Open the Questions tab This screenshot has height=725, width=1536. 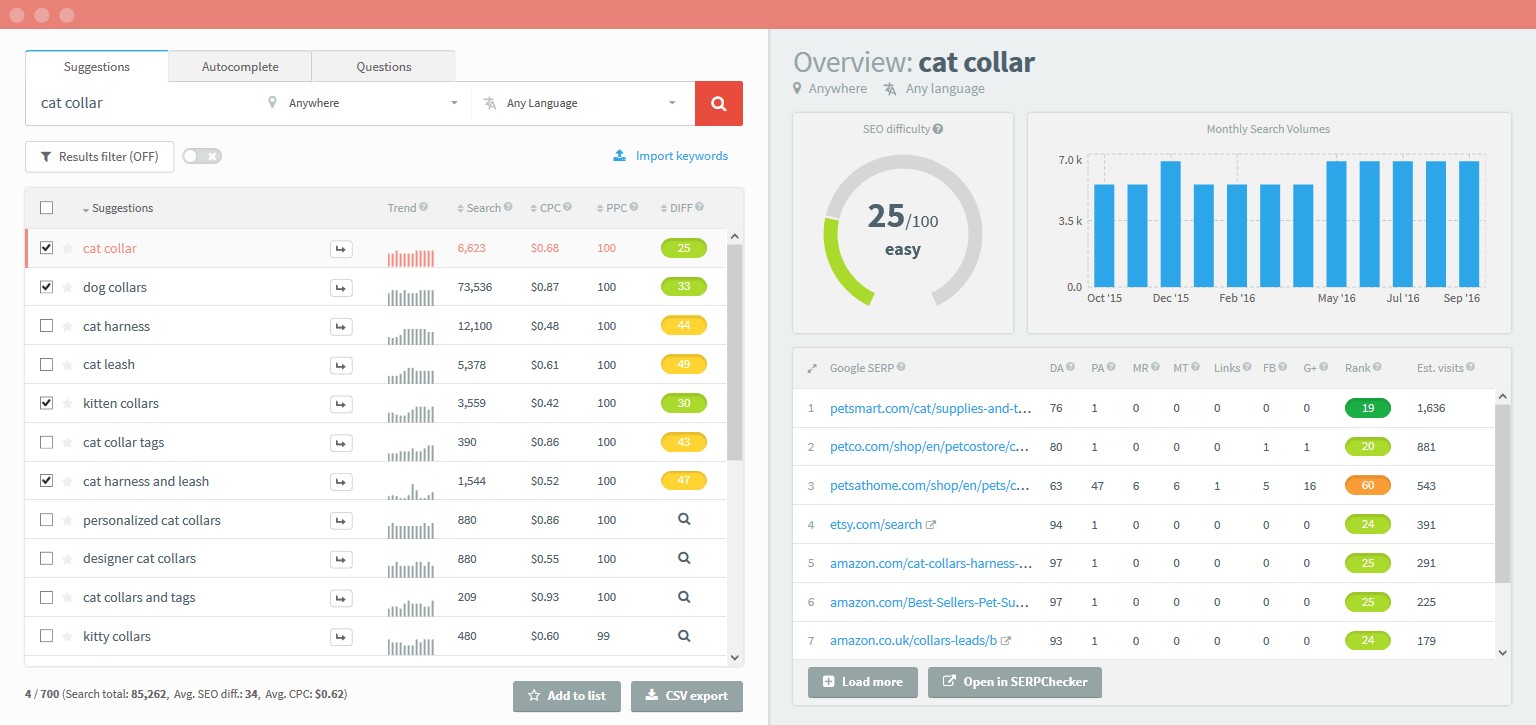383,66
